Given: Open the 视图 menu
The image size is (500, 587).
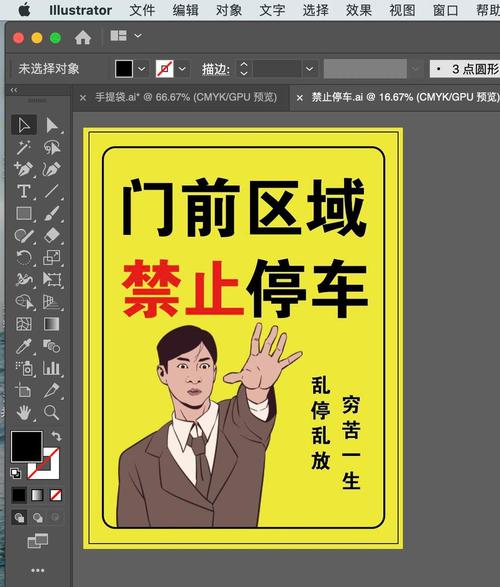Looking at the screenshot, I should pyautogui.click(x=402, y=10).
